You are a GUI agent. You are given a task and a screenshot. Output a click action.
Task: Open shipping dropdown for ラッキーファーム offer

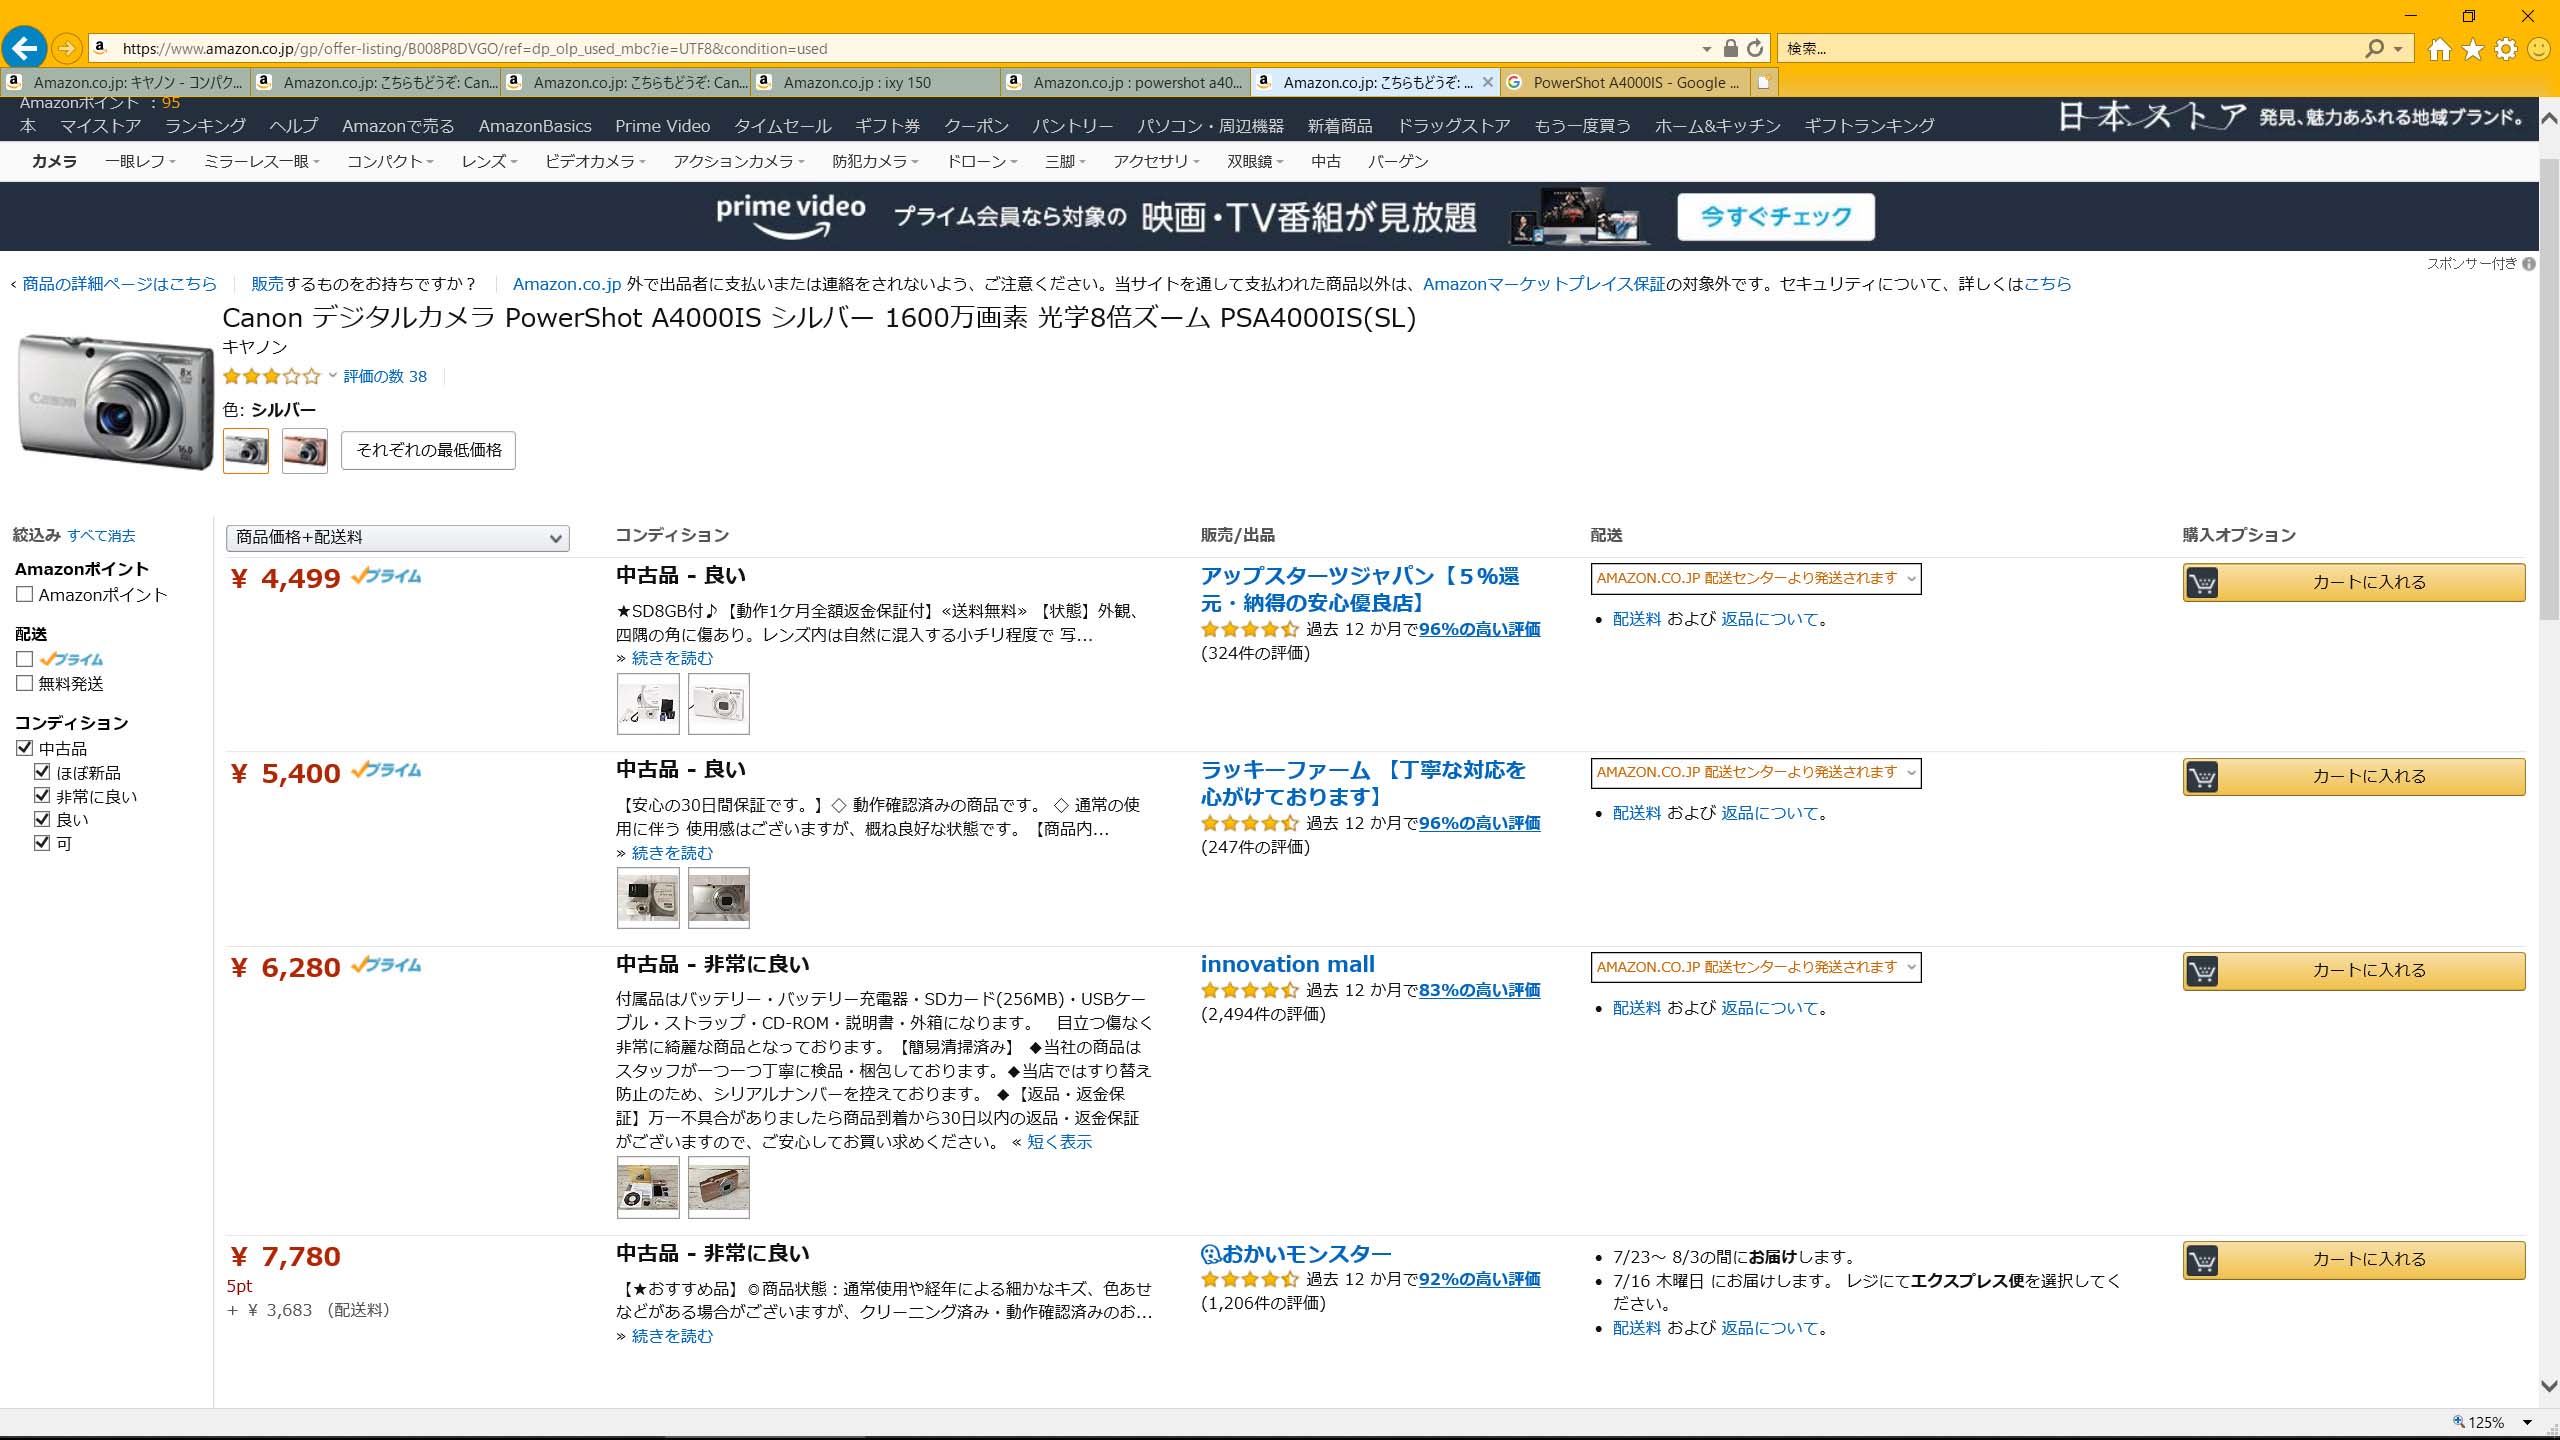(1756, 772)
